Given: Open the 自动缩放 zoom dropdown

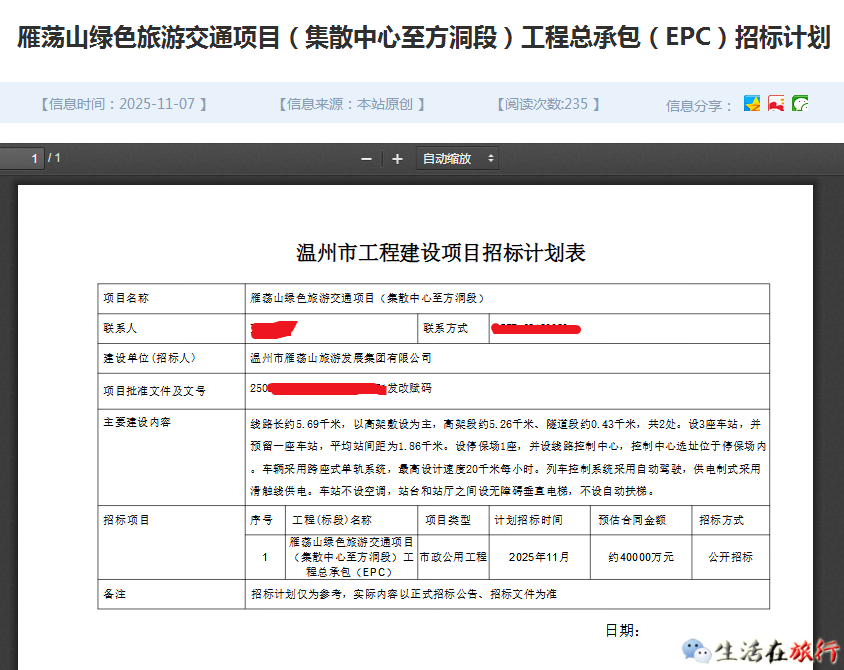Looking at the screenshot, I should point(458,159).
